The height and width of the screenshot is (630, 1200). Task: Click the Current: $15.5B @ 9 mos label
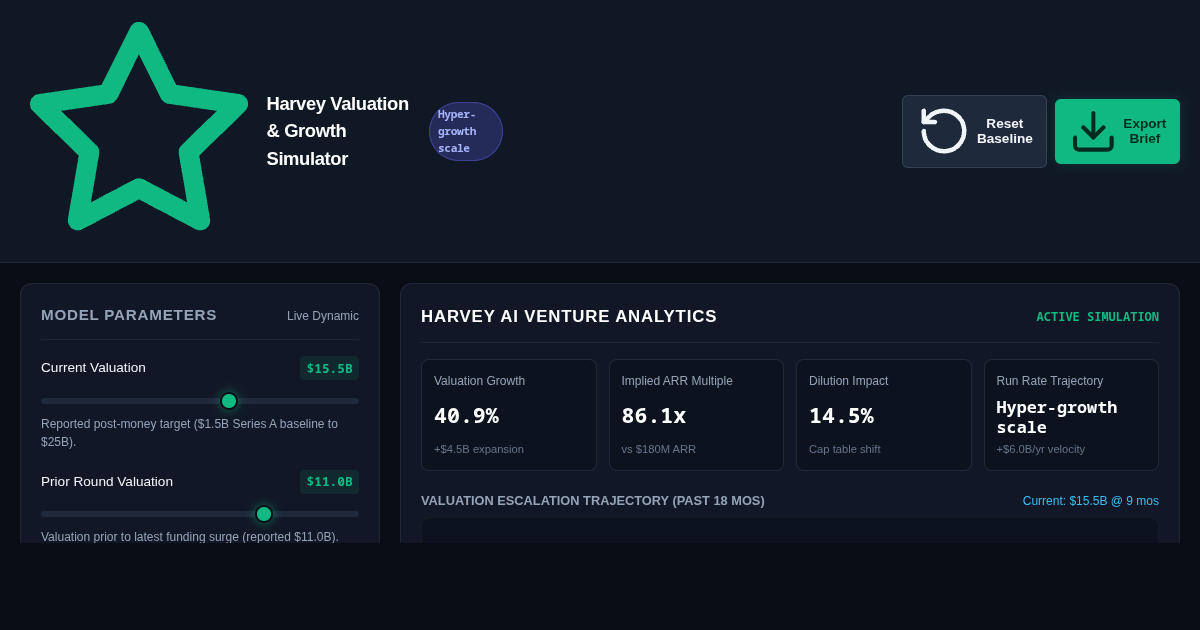click(1090, 501)
